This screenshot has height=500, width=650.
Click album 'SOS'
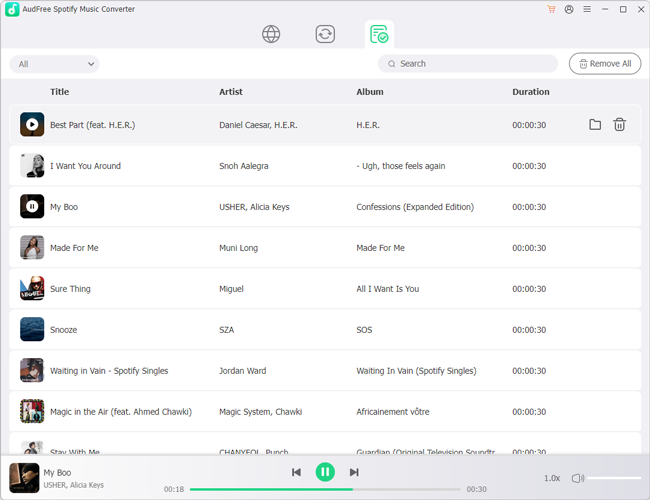(364, 330)
